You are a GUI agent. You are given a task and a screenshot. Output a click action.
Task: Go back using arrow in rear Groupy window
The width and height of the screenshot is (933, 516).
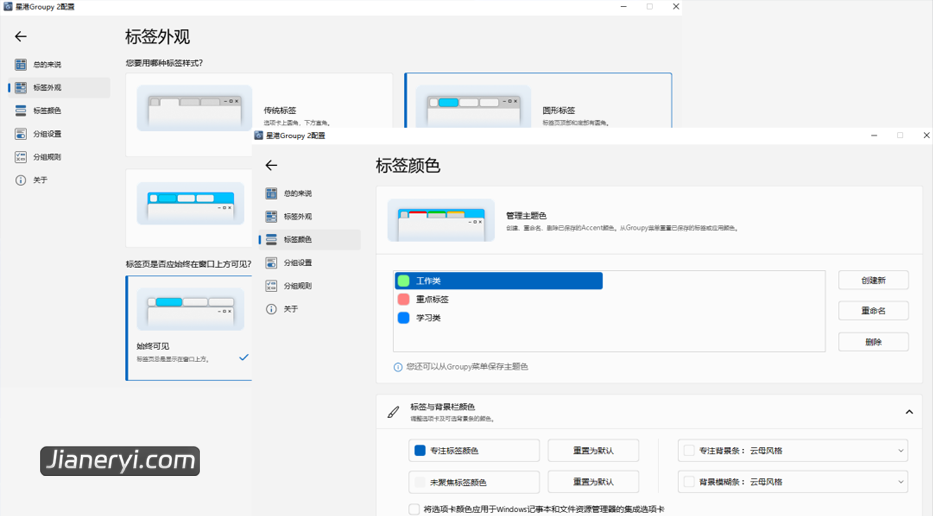(21, 37)
